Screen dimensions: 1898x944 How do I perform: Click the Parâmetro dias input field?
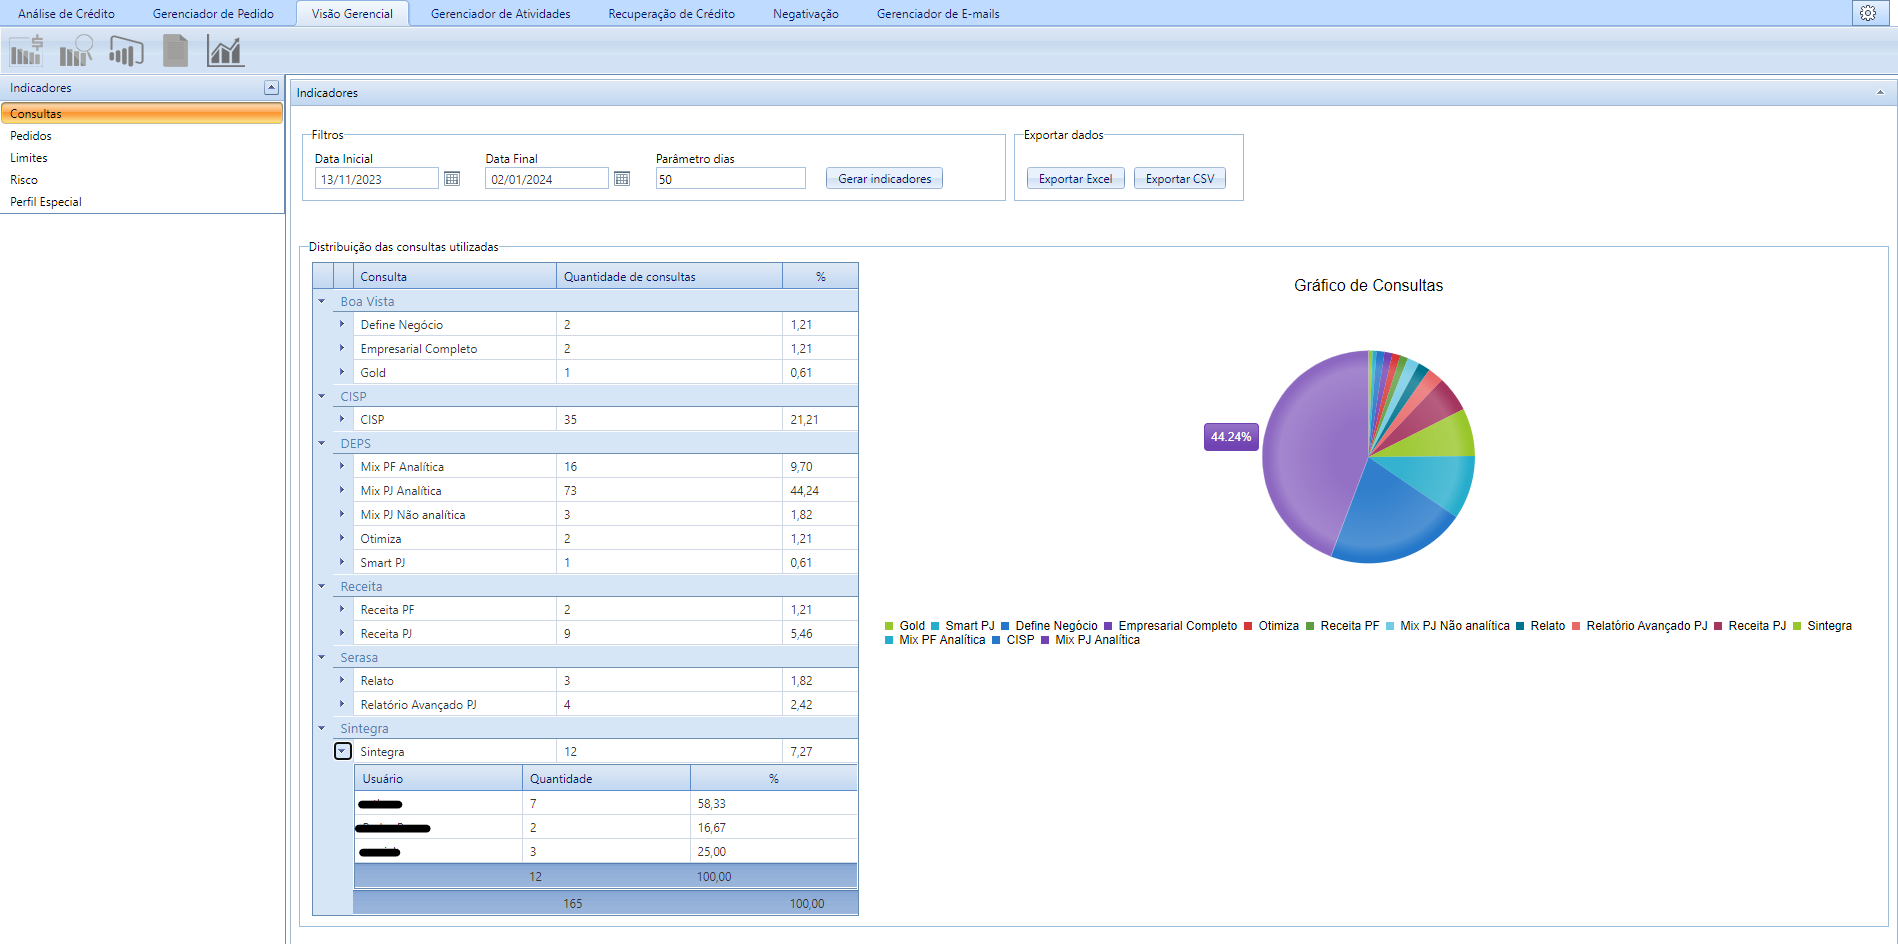(x=730, y=178)
